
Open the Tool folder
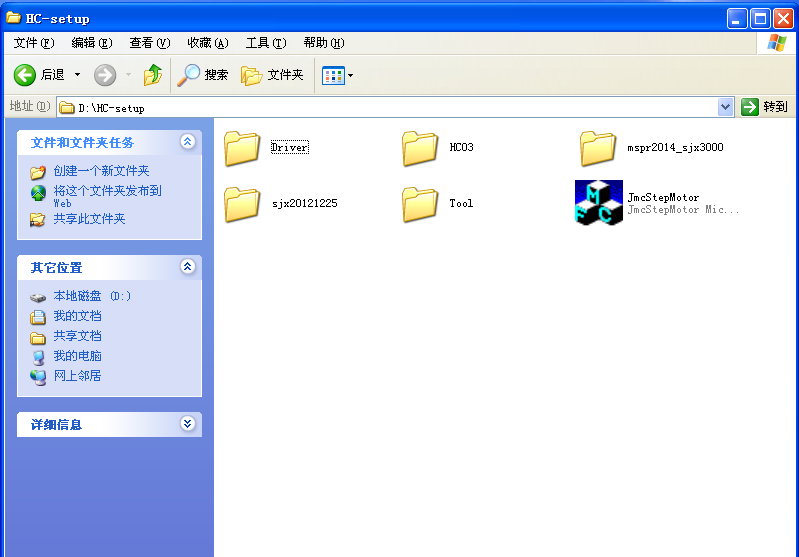click(420, 204)
